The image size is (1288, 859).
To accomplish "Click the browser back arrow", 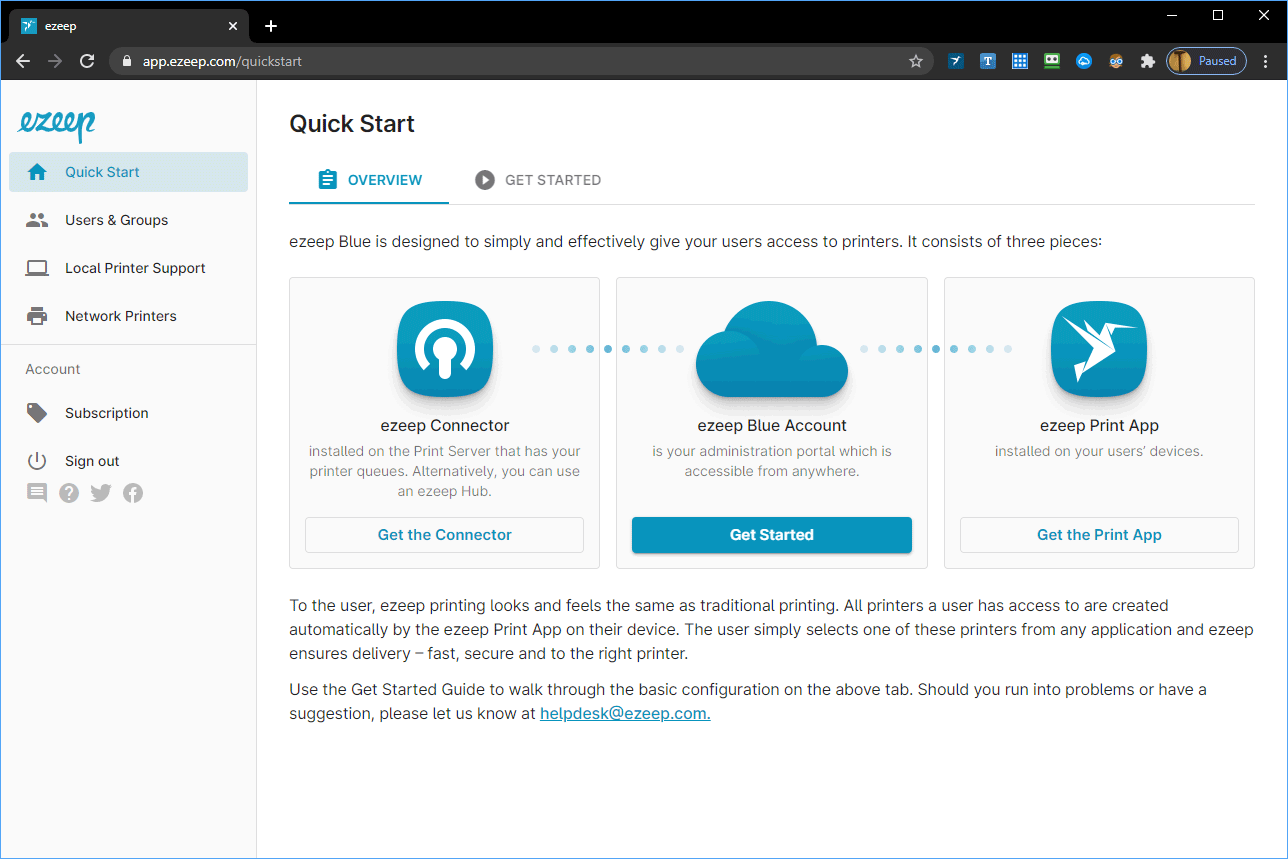I will pyautogui.click(x=24, y=61).
